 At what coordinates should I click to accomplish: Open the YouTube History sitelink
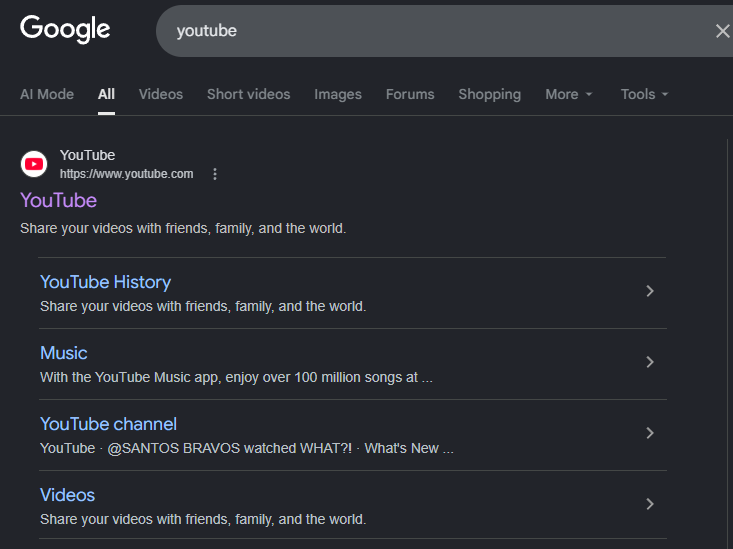point(105,282)
